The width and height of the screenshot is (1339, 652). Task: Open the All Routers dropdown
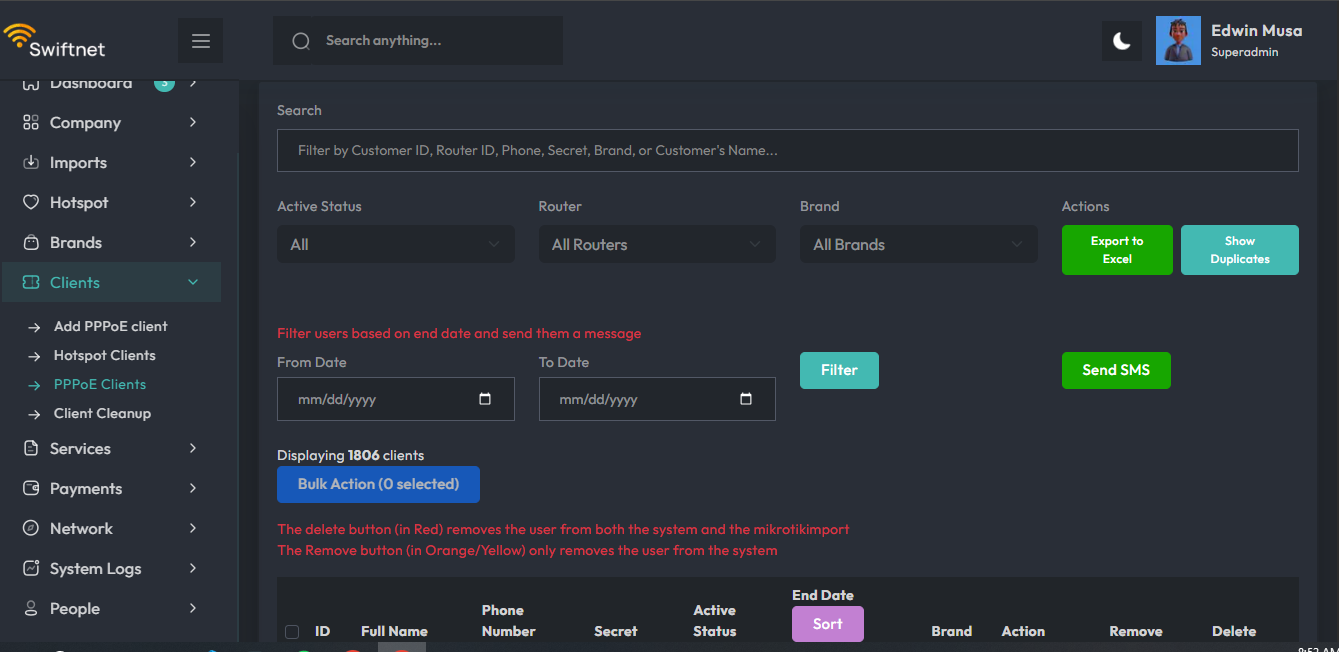click(x=657, y=245)
